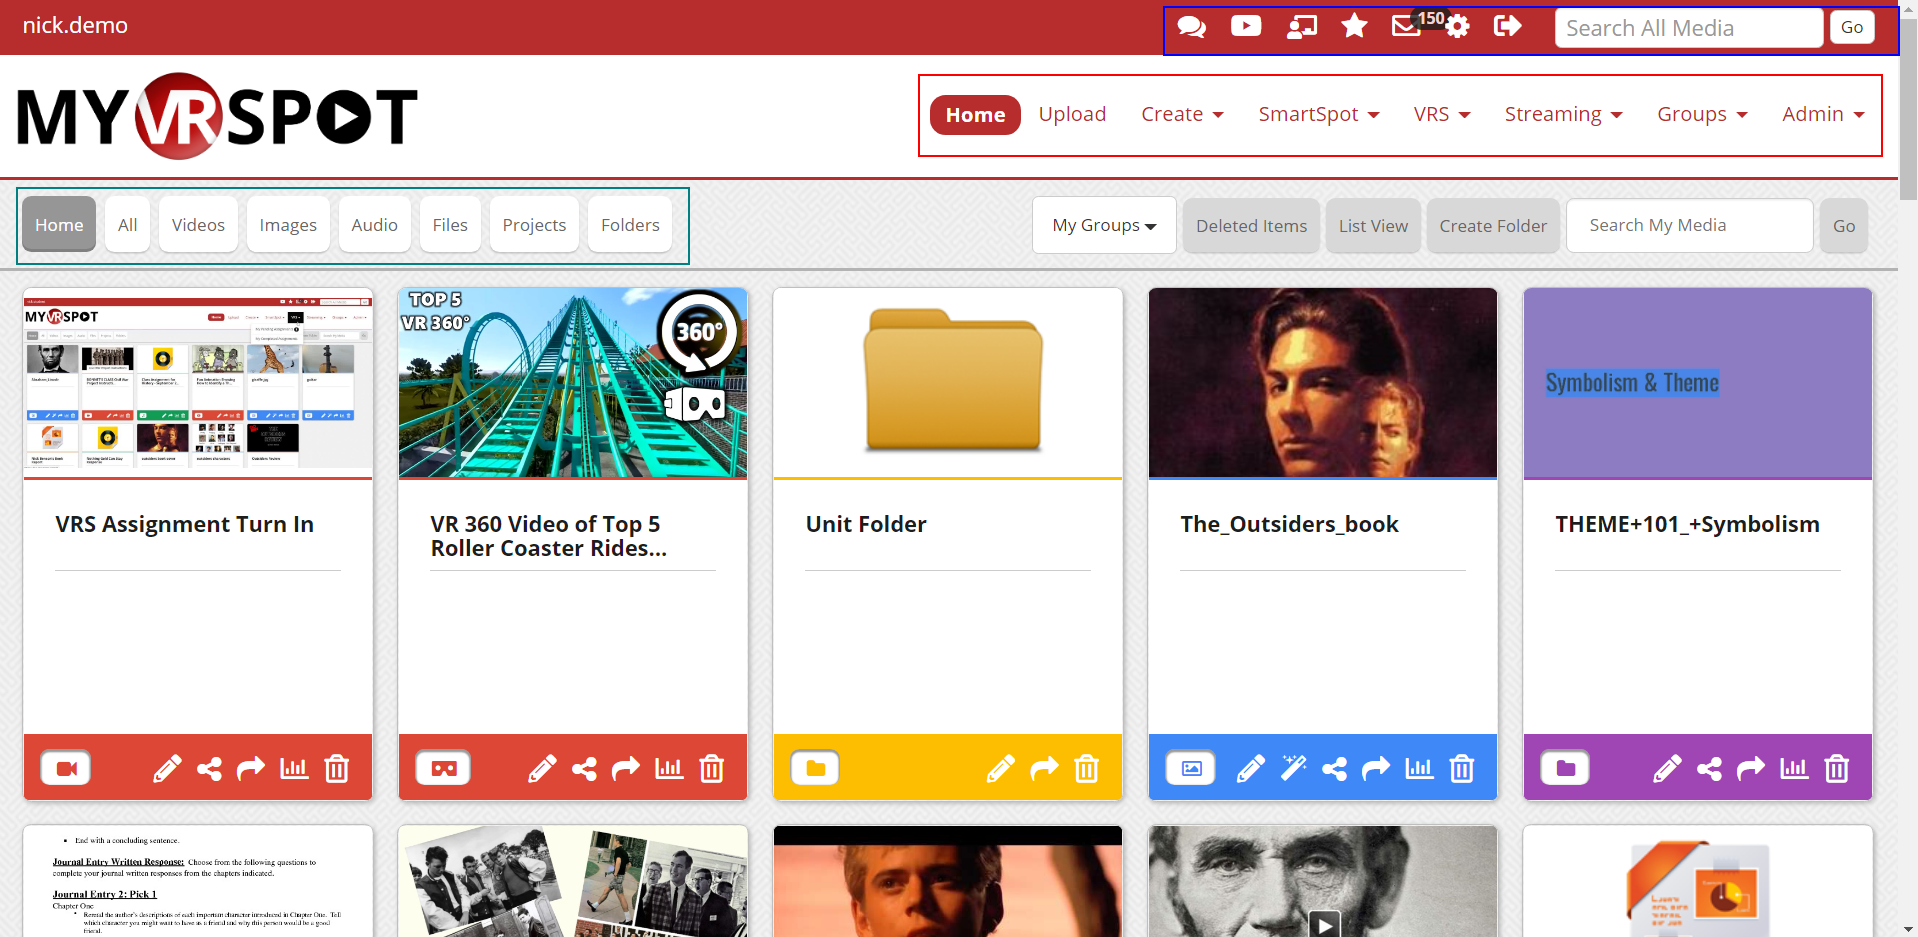View statistics for THEME+101_+Symbolism

tap(1794, 768)
